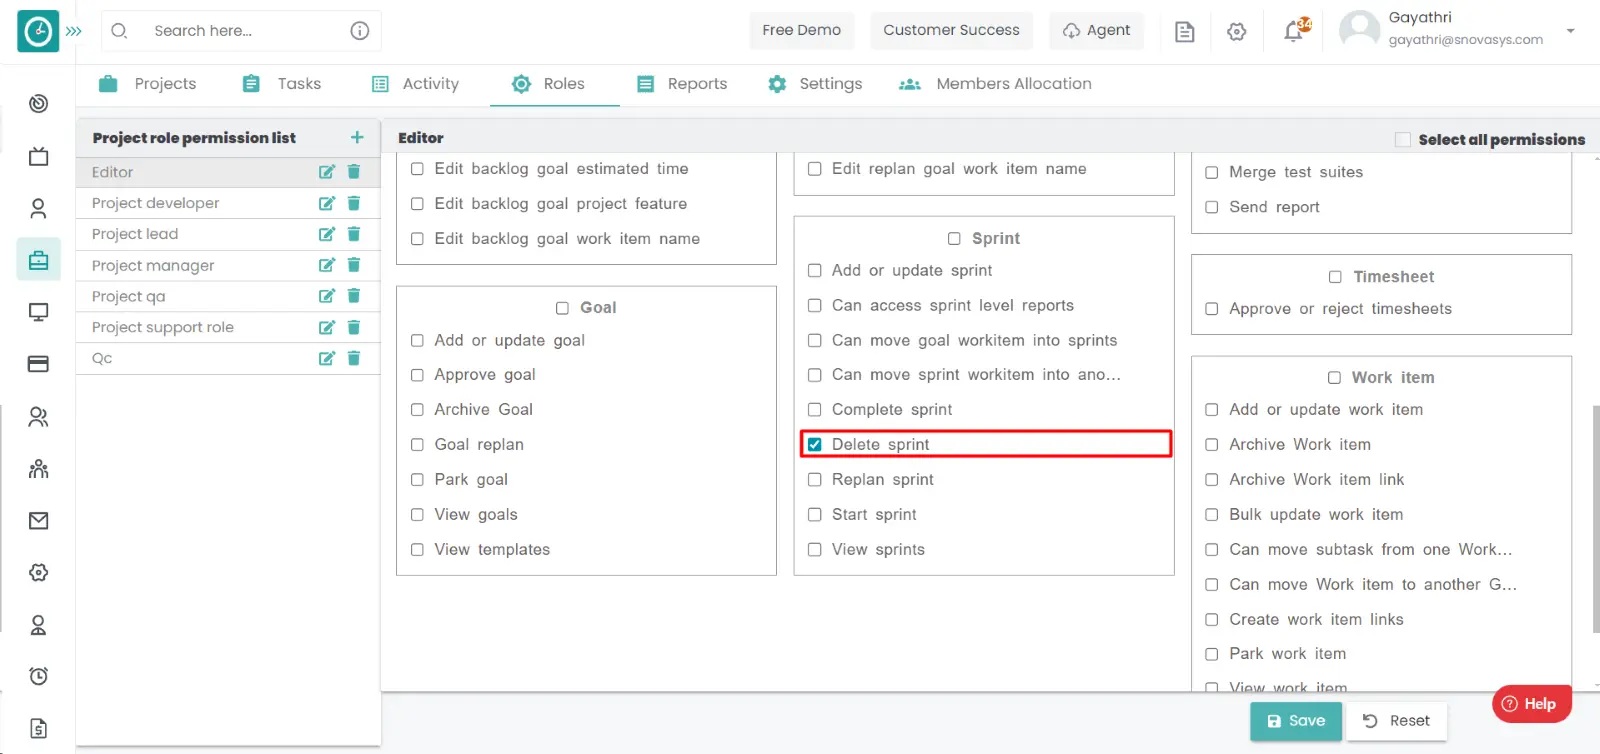Image resolution: width=1600 pixels, height=754 pixels.
Task: Open the mail icon in left sidebar
Action: 38,520
